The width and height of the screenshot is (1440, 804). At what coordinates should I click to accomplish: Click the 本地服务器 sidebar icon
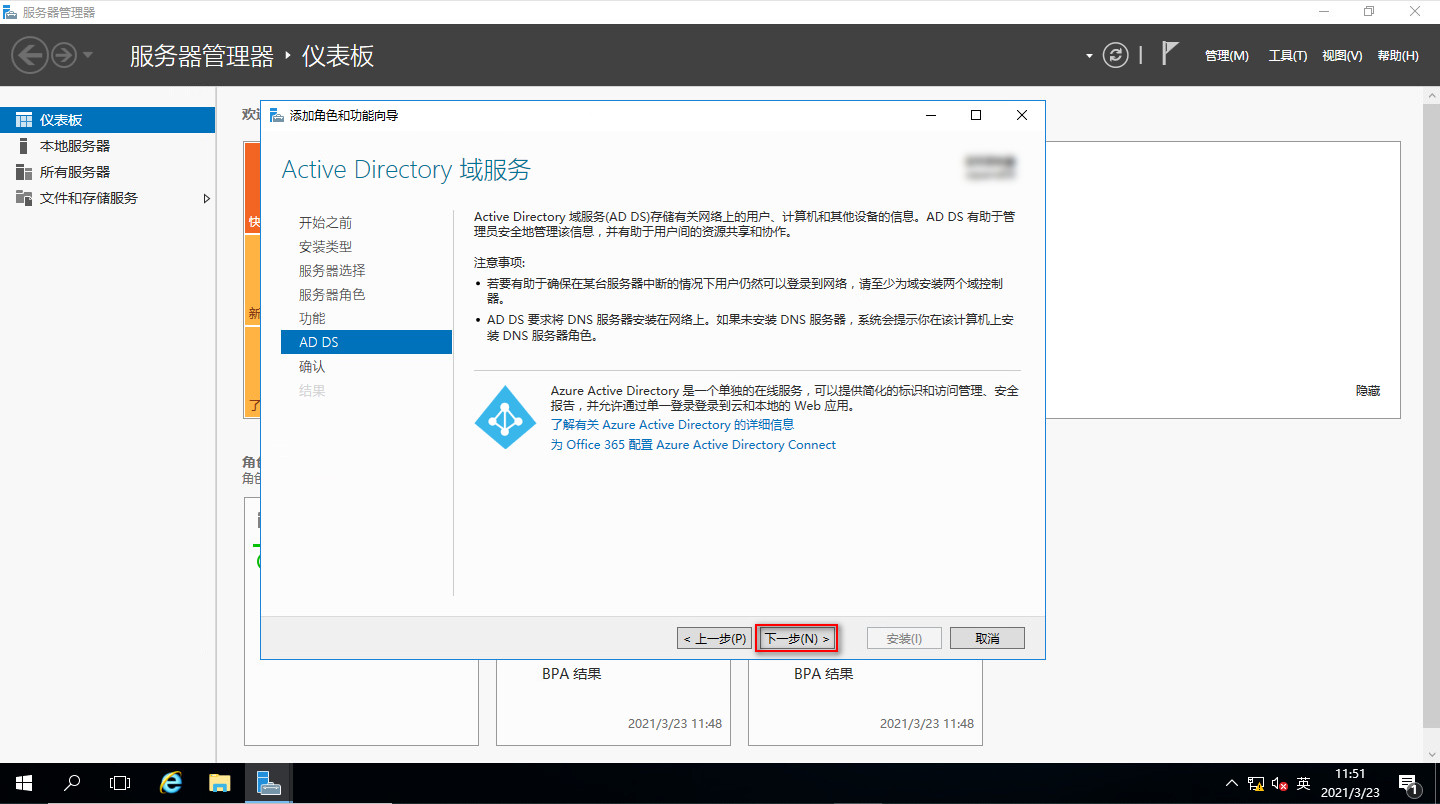pos(24,146)
